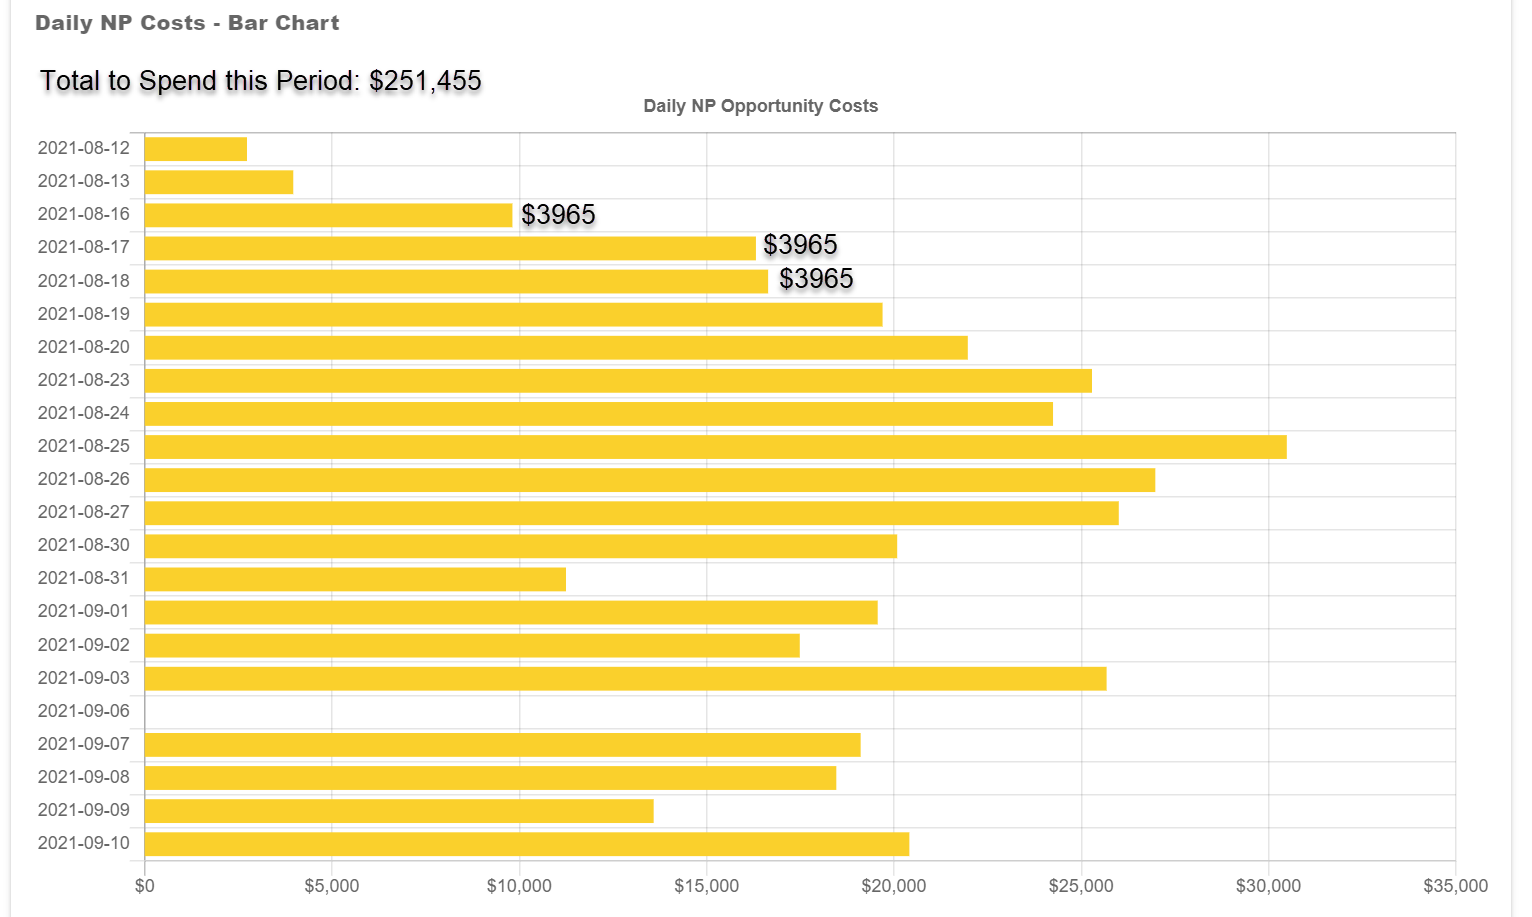
Task: Click the 2021-08-26 bar
Action: [x=650, y=480]
